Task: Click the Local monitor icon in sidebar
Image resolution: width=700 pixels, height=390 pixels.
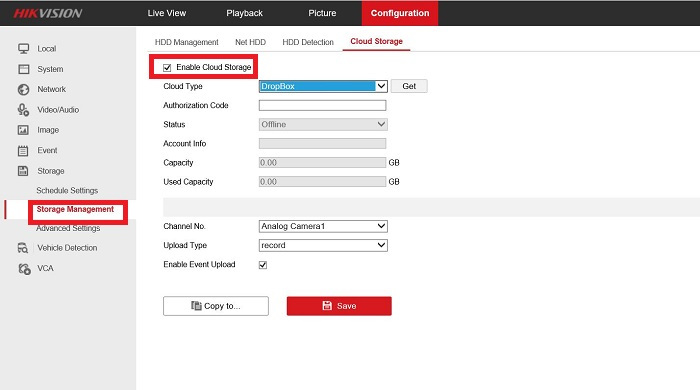Action: [24, 49]
